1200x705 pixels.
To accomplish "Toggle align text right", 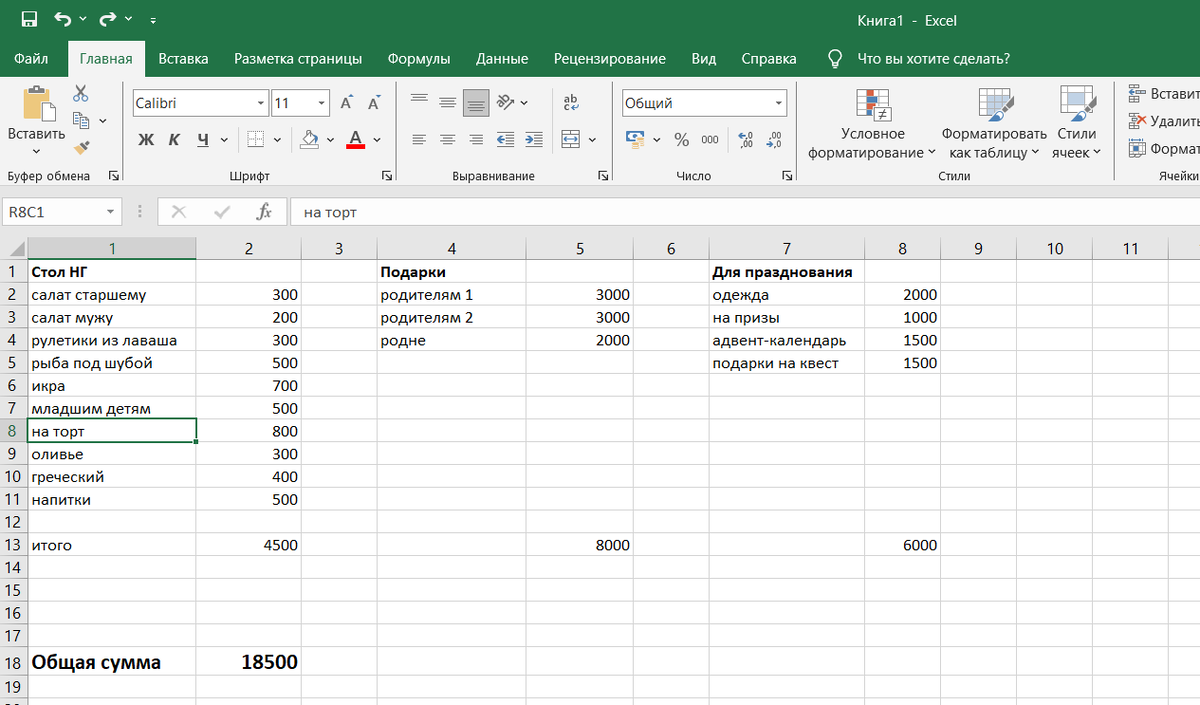I will [x=476, y=139].
